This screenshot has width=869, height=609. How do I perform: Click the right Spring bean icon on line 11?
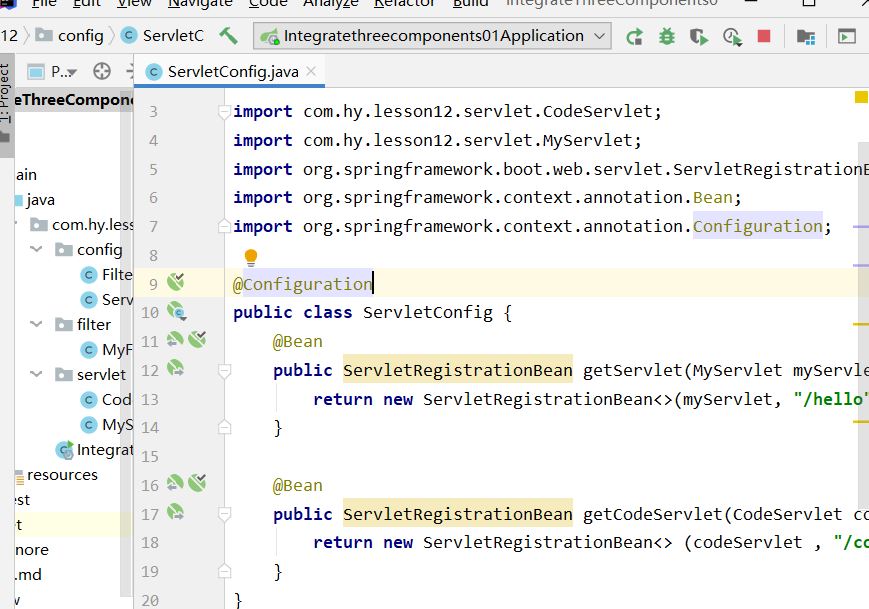pyautogui.click(x=197, y=339)
